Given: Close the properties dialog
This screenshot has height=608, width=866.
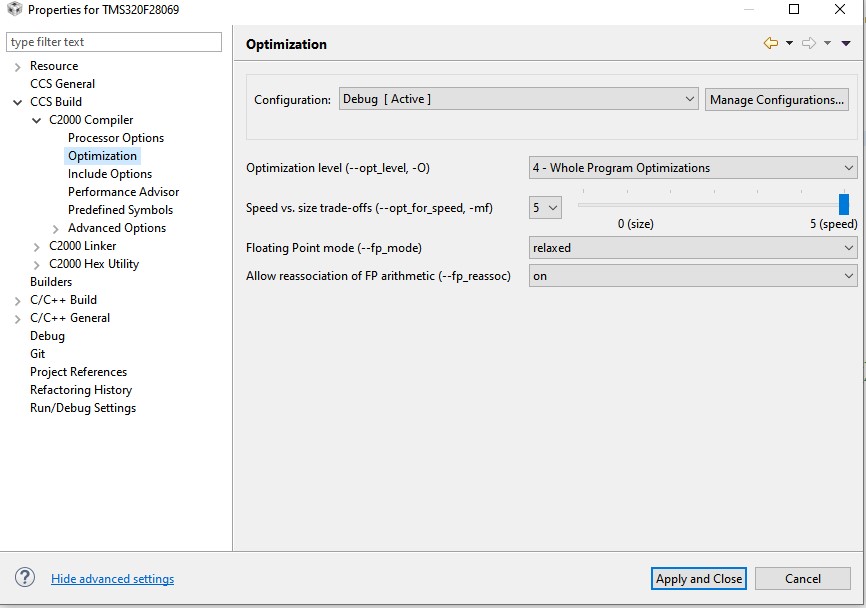Looking at the screenshot, I should pos(839,9).
